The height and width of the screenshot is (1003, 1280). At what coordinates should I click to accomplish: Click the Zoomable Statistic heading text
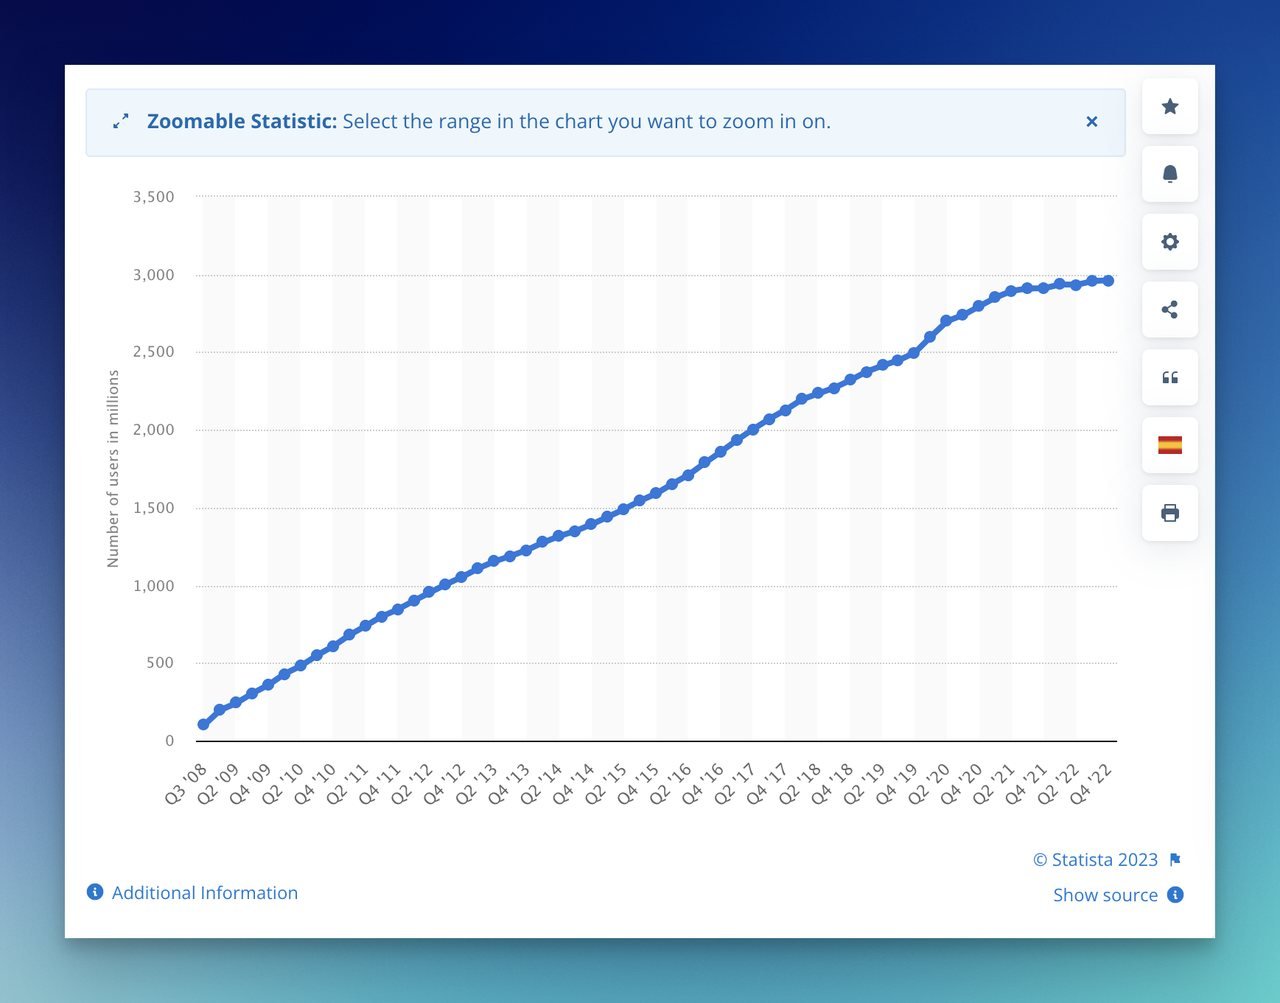[242, 121]
